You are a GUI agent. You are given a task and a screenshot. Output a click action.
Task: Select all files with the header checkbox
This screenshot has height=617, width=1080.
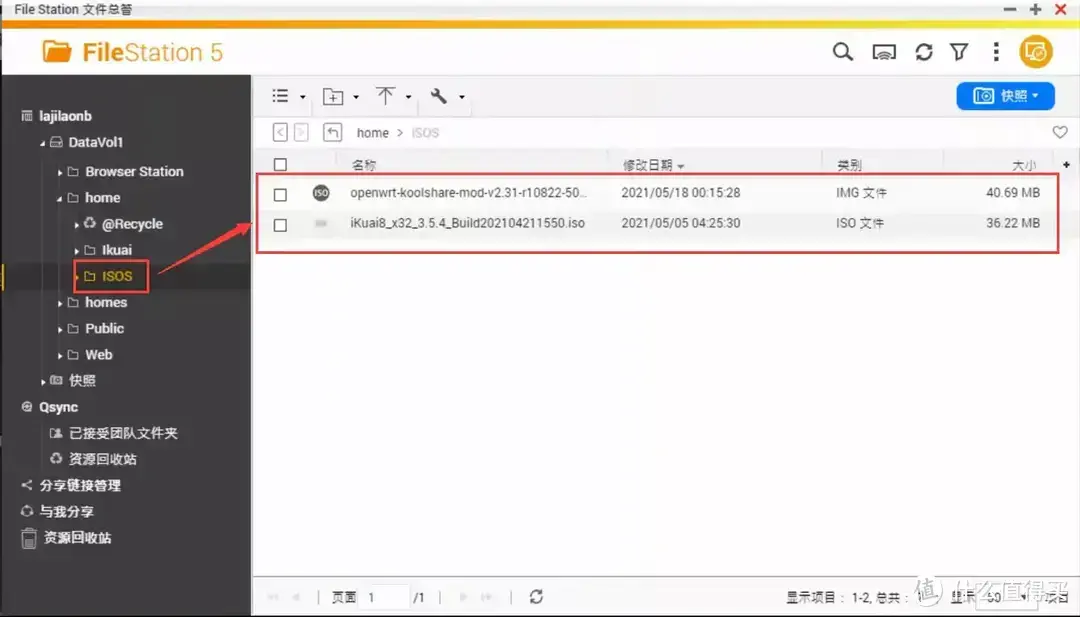280,164
